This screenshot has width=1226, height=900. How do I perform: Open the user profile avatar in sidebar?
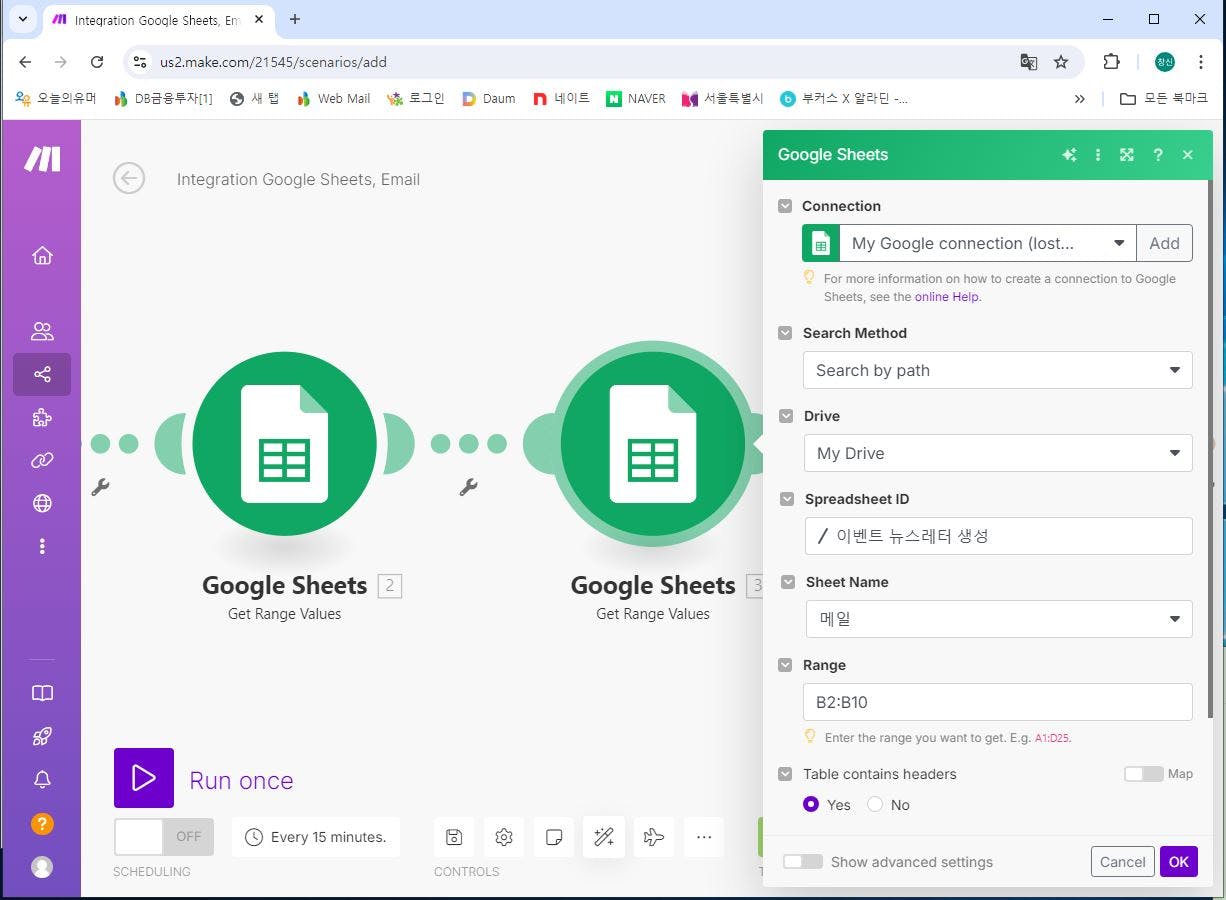click(x=42, y=867)
